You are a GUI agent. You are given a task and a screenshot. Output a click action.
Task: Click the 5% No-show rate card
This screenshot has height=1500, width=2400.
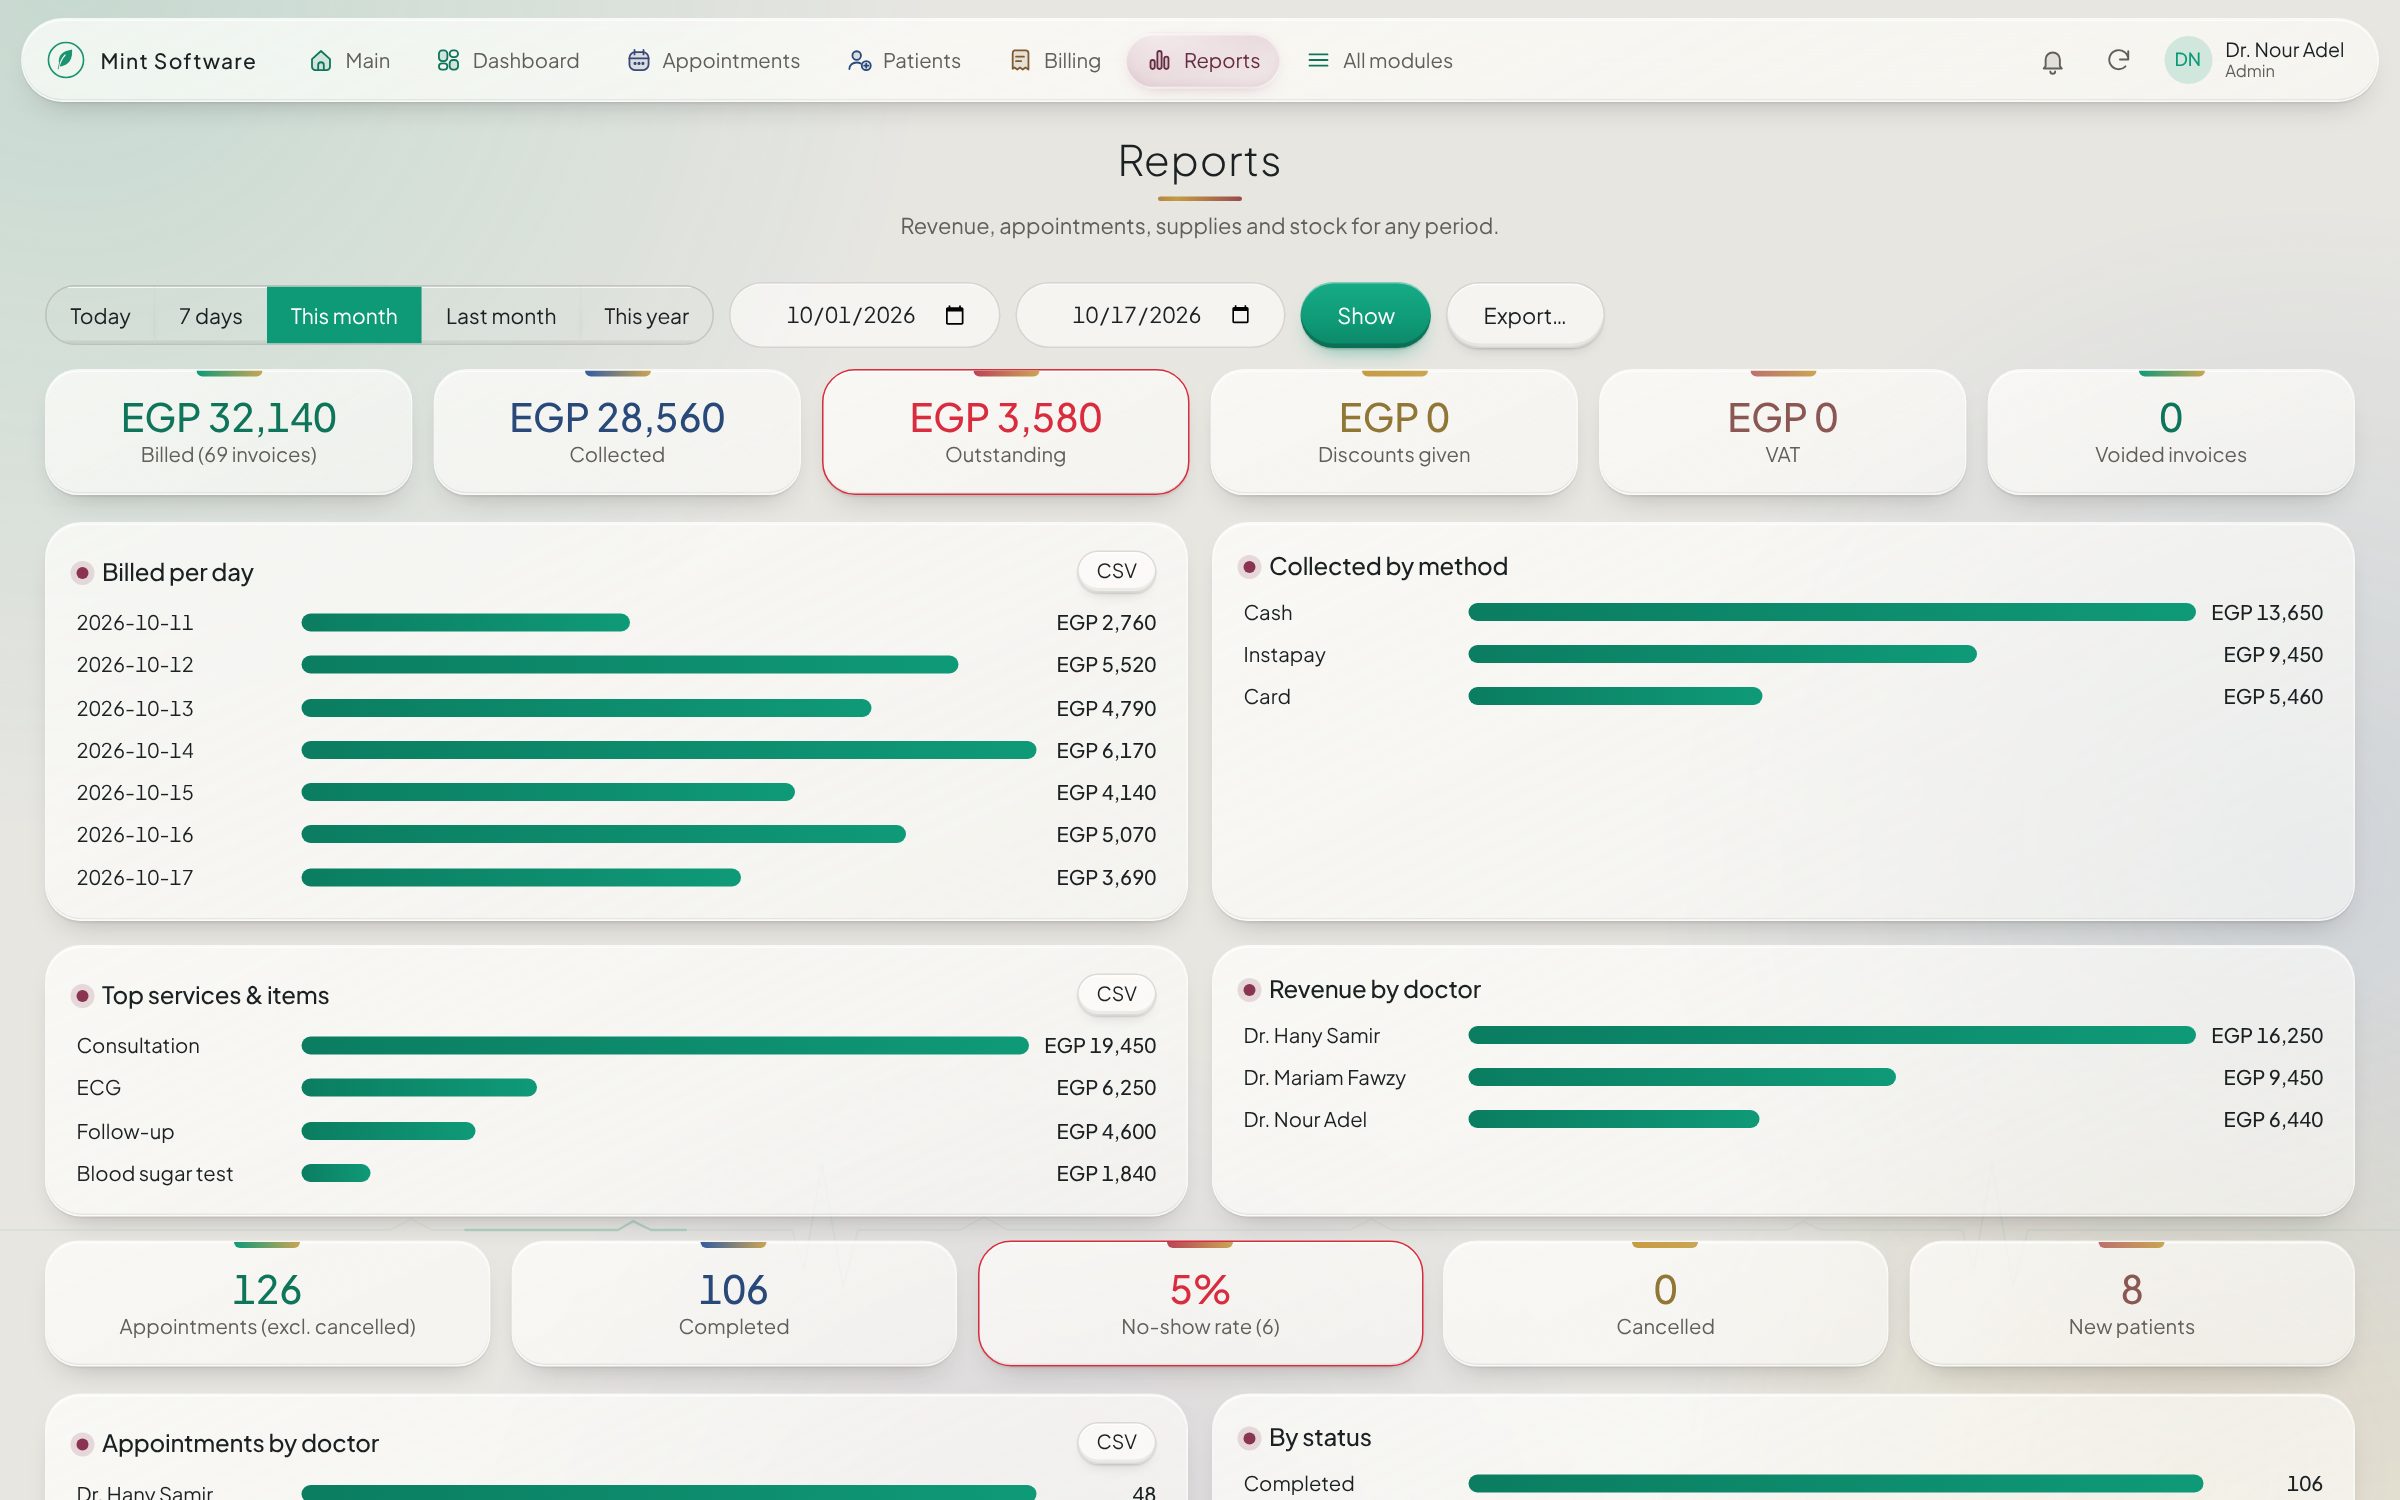[x=1200, y=1304]
